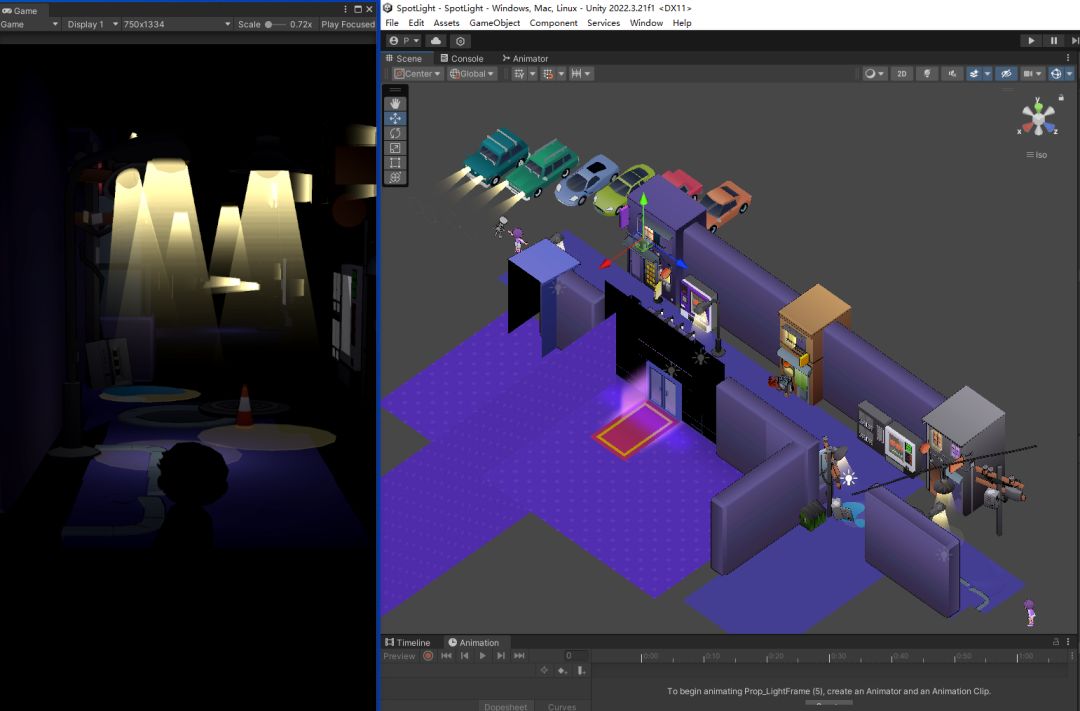
Task: Click the Animation Preview button
Action: 399,656
